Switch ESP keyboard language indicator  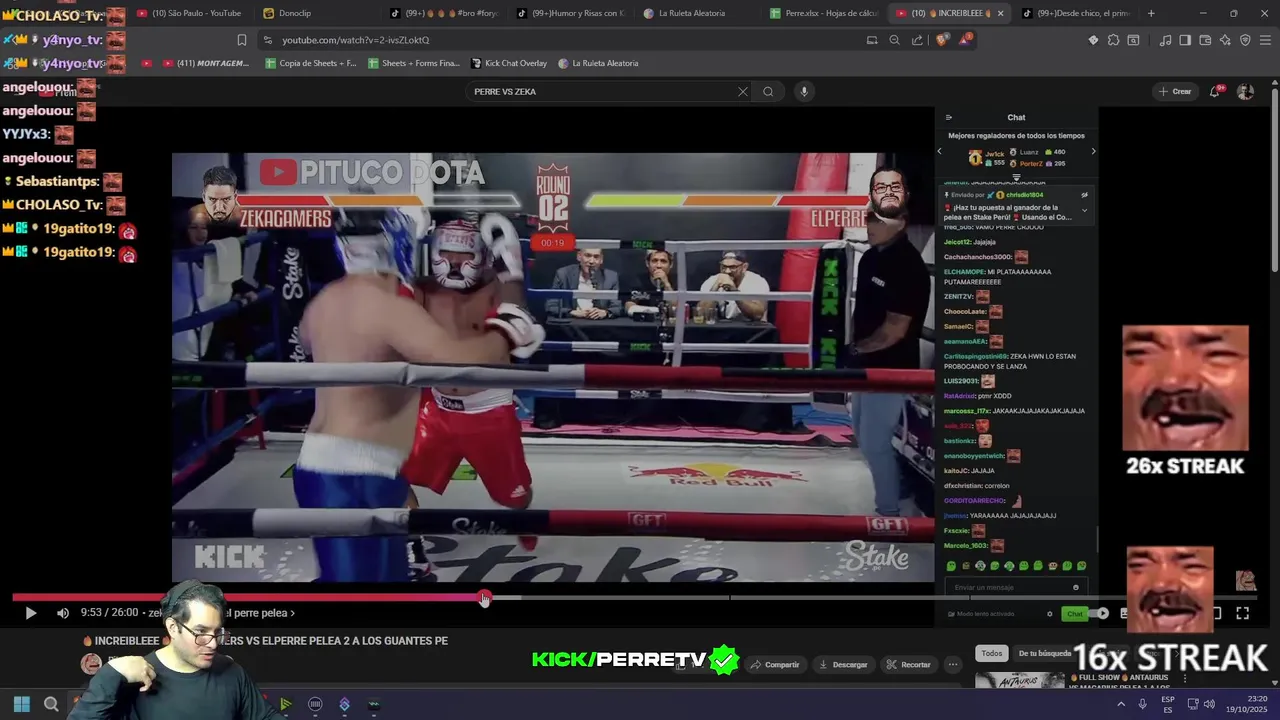(x=1168, y=704)
